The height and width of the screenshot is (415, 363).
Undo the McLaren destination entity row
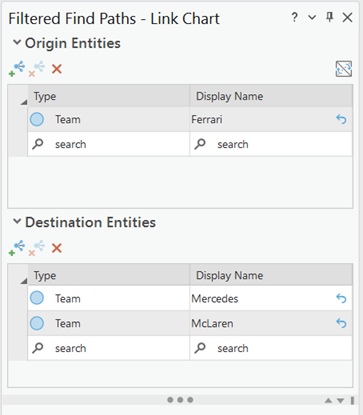(341, 323)
